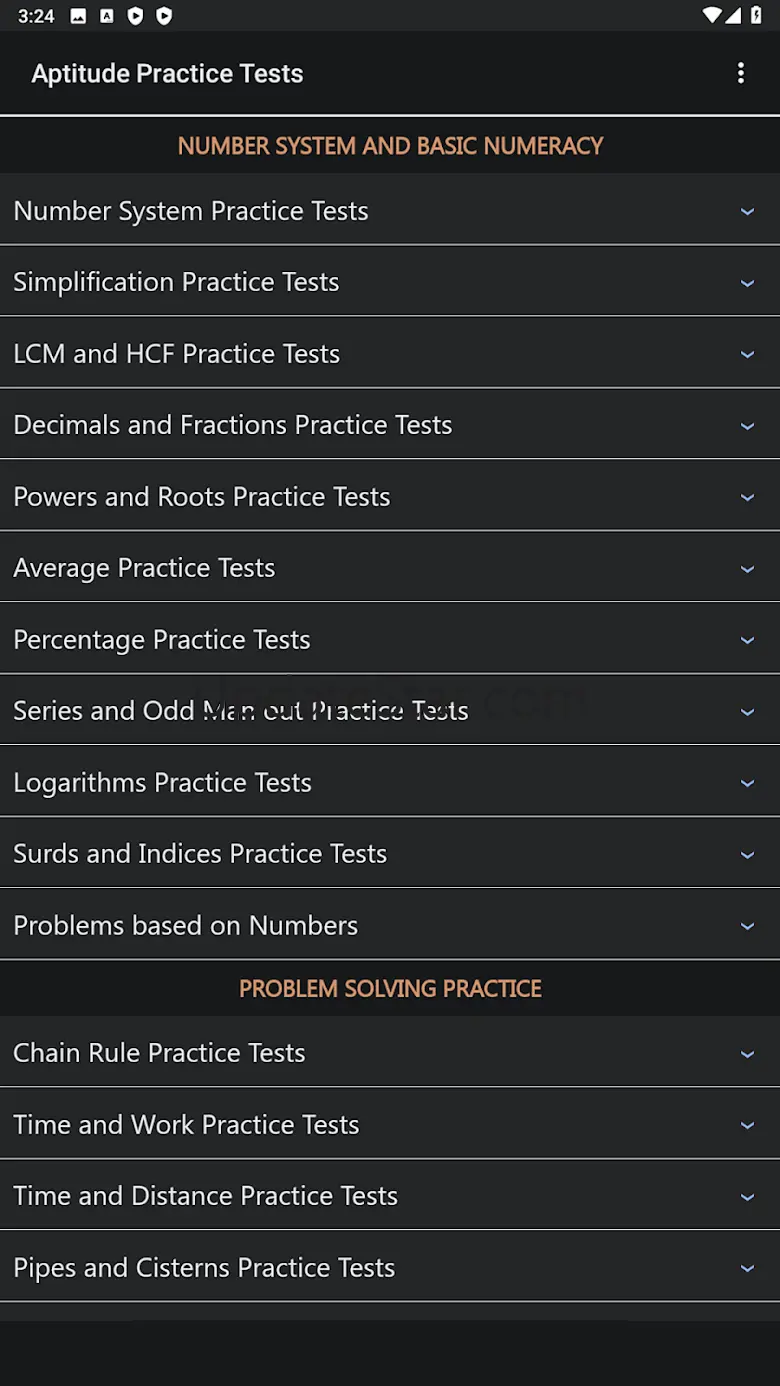Tap the Aptitude Practice Tests title
The width and height of the screenshot is (780, 1386).
tap(167, 73)
